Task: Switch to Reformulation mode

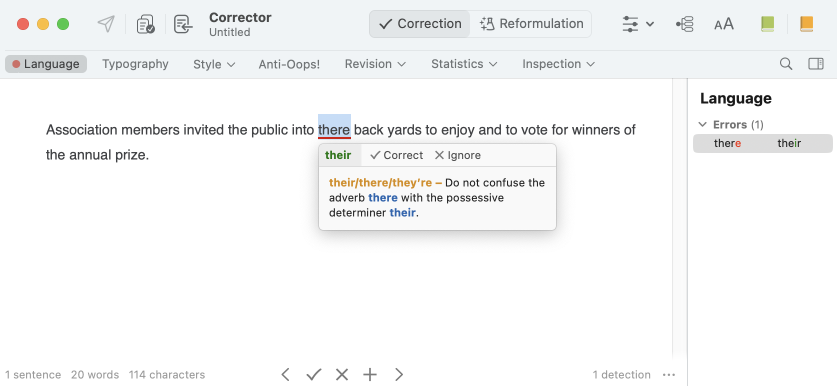Action: click(x=531, y=24)
